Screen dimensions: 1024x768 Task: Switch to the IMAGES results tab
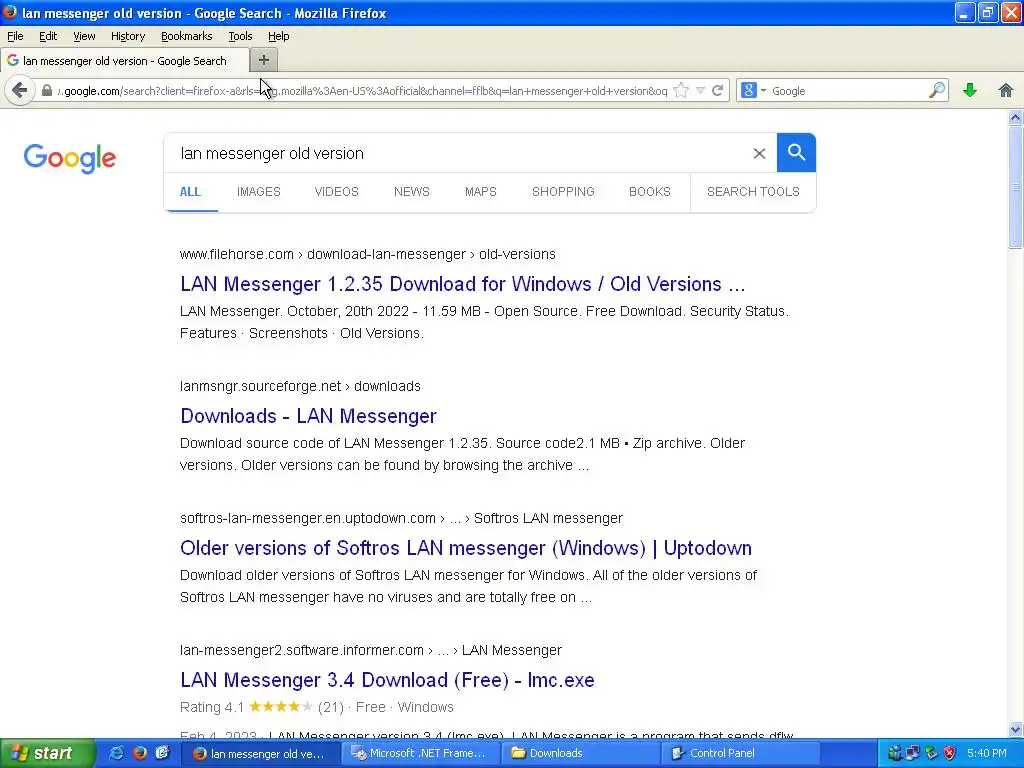click(x=259, y=192)
